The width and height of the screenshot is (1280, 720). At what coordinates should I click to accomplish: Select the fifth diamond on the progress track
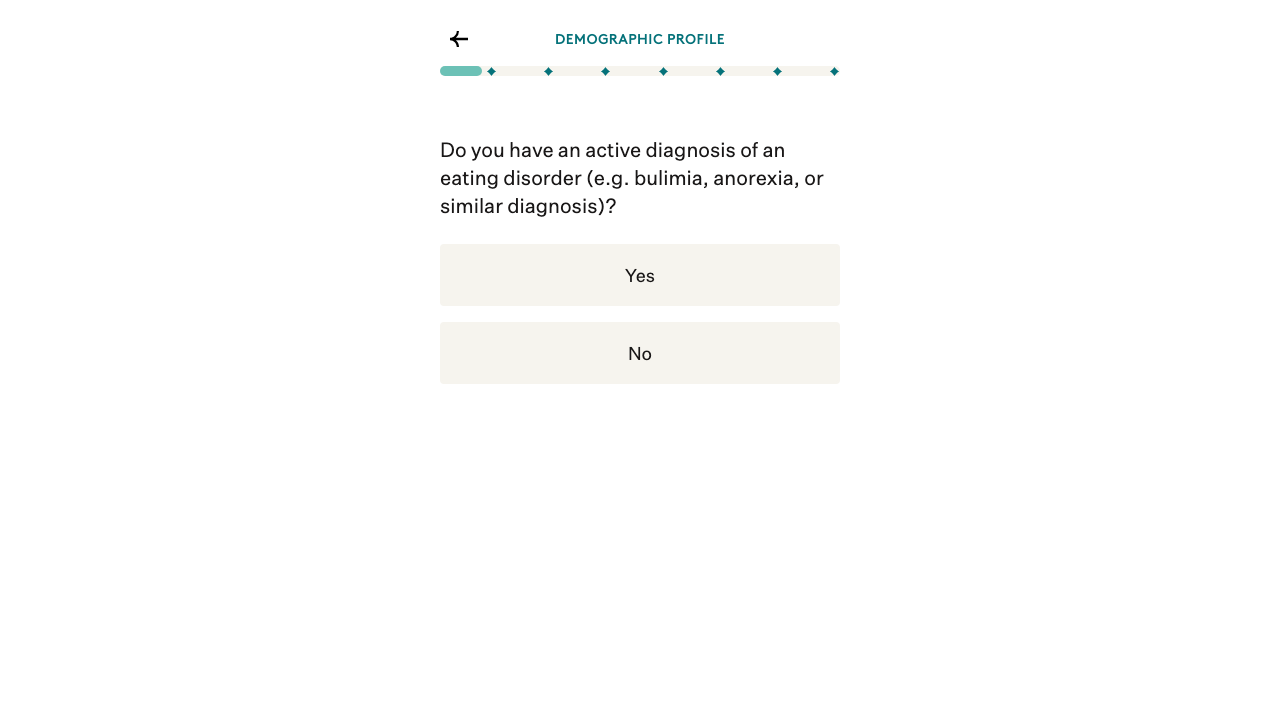[x=720, y=71]
